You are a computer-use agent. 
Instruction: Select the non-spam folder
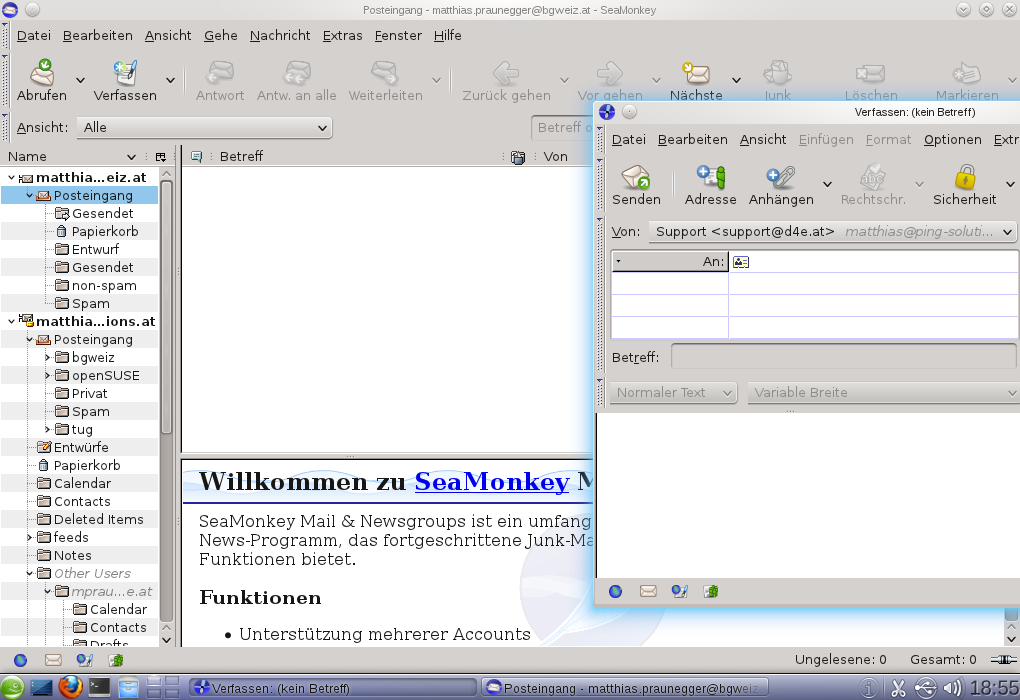click(104, 286)
